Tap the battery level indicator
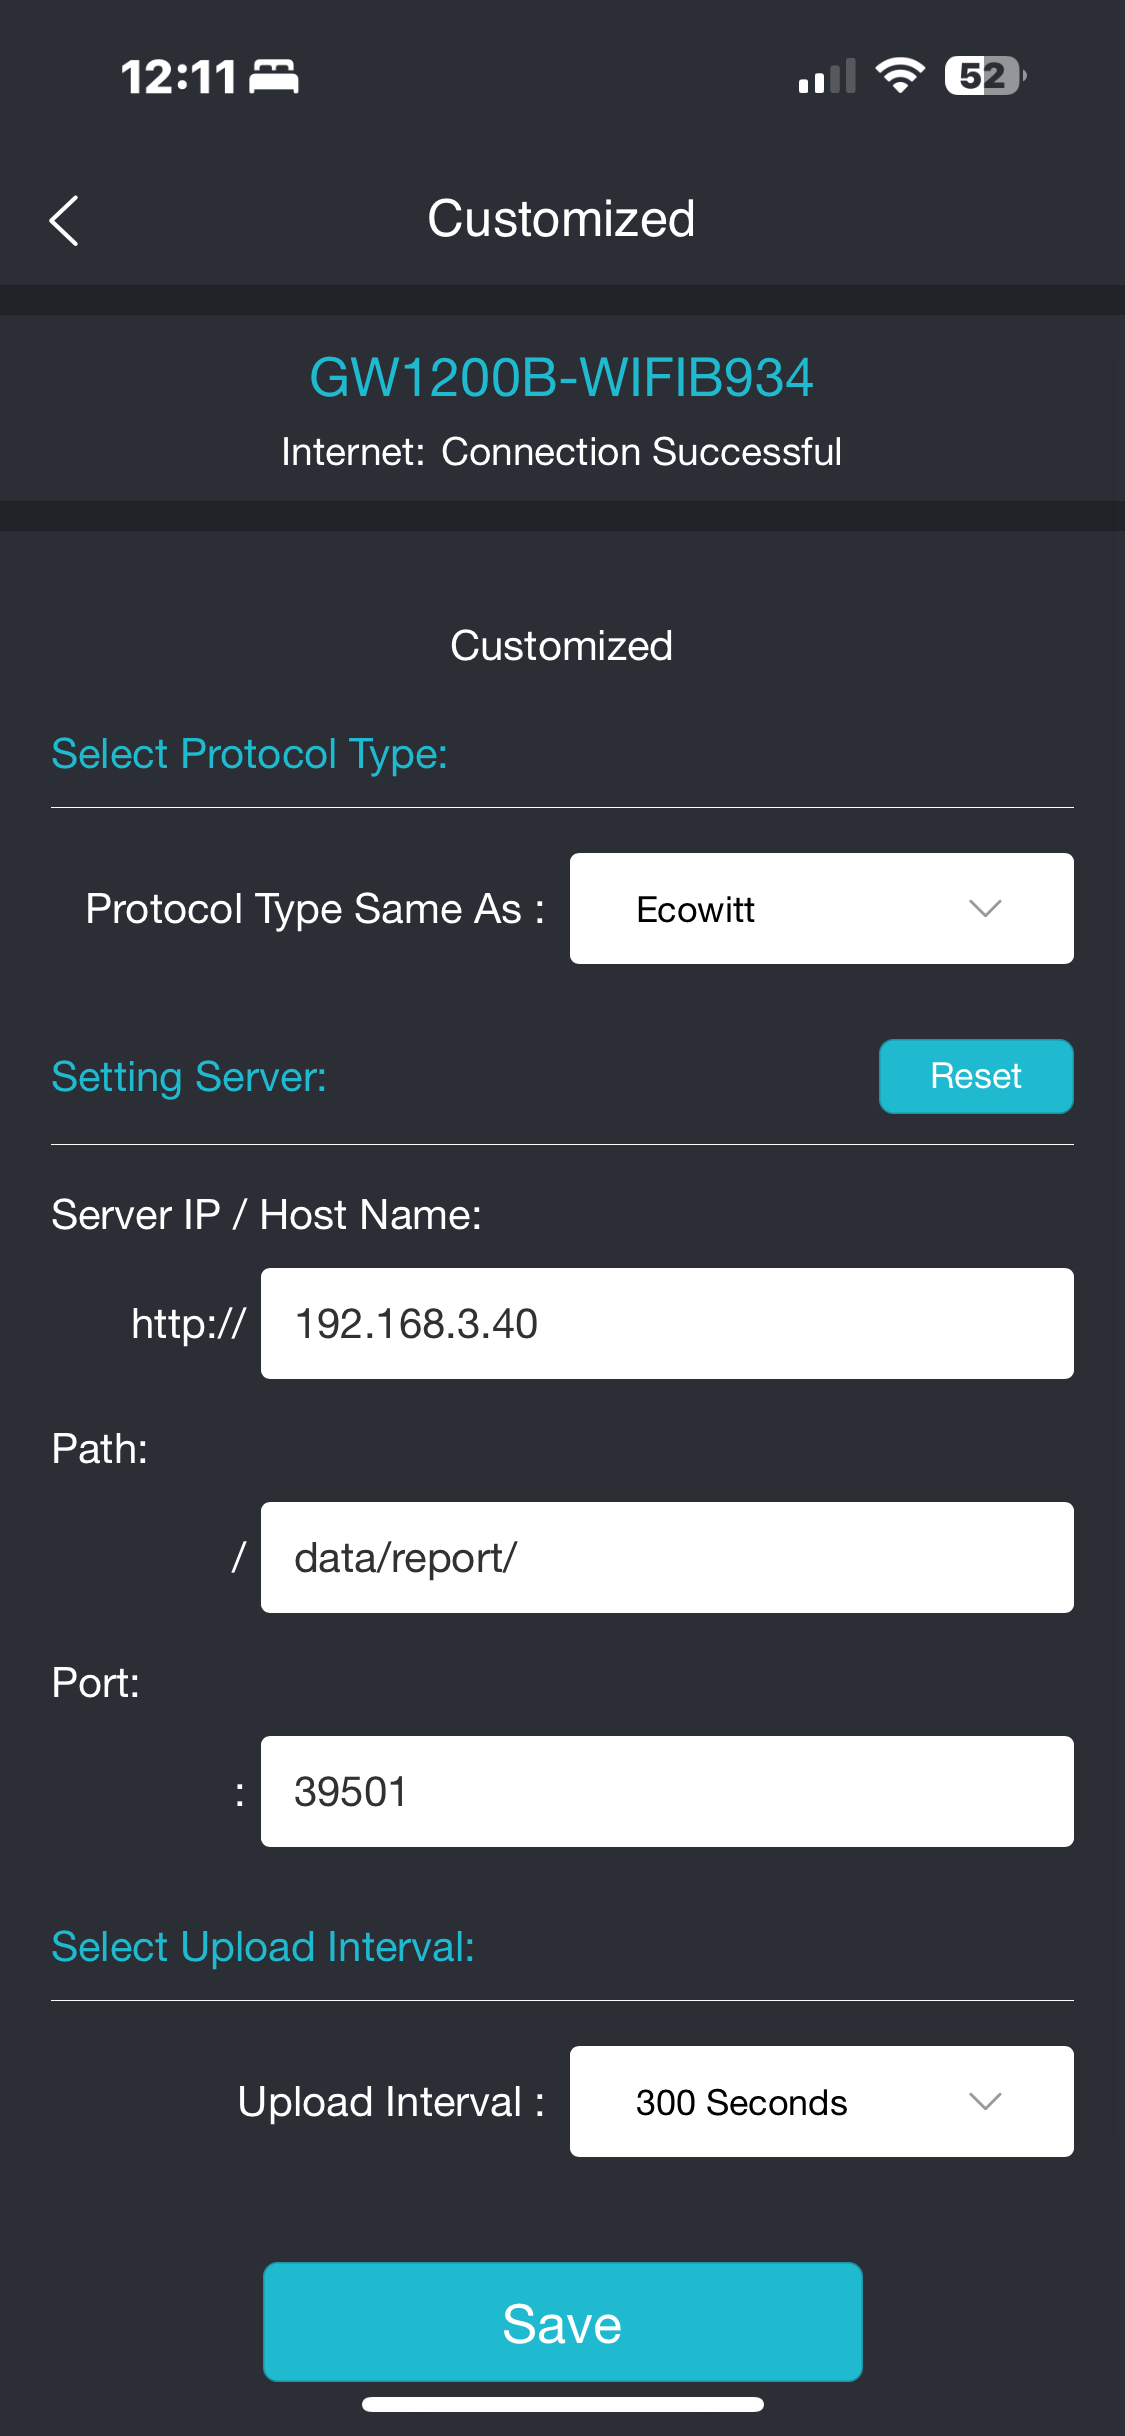 pos(986,76)
